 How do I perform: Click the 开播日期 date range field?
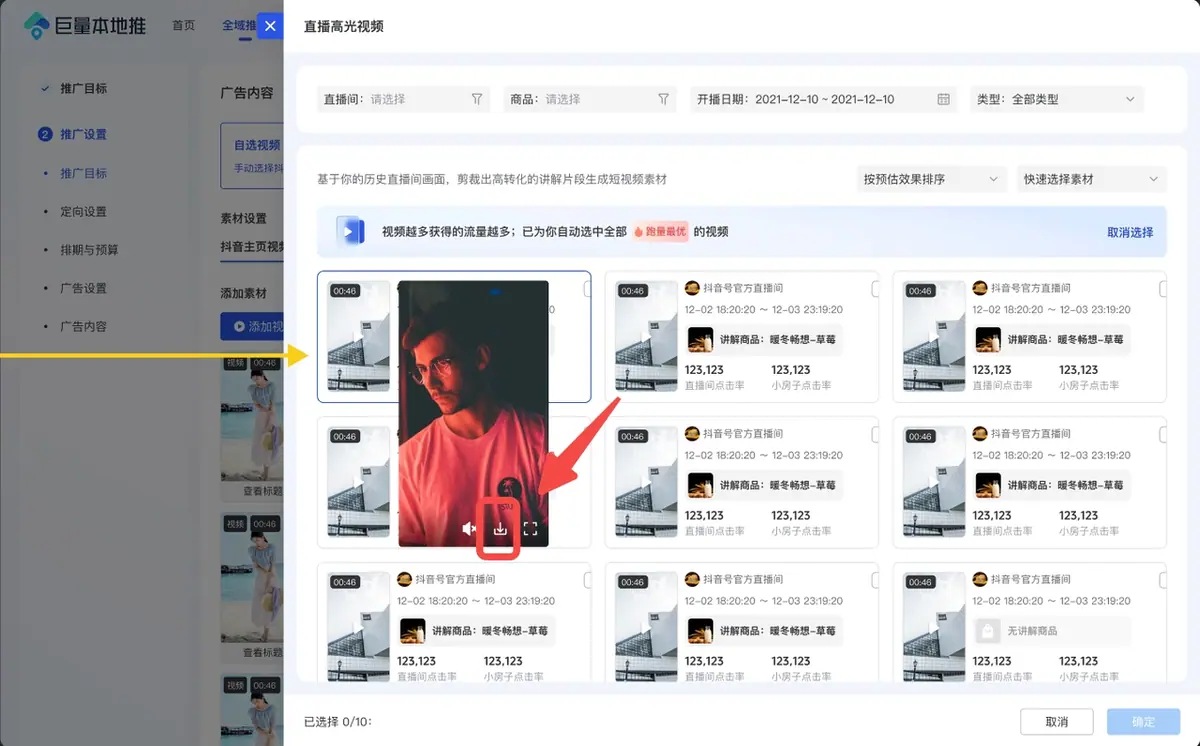[824, 99]
